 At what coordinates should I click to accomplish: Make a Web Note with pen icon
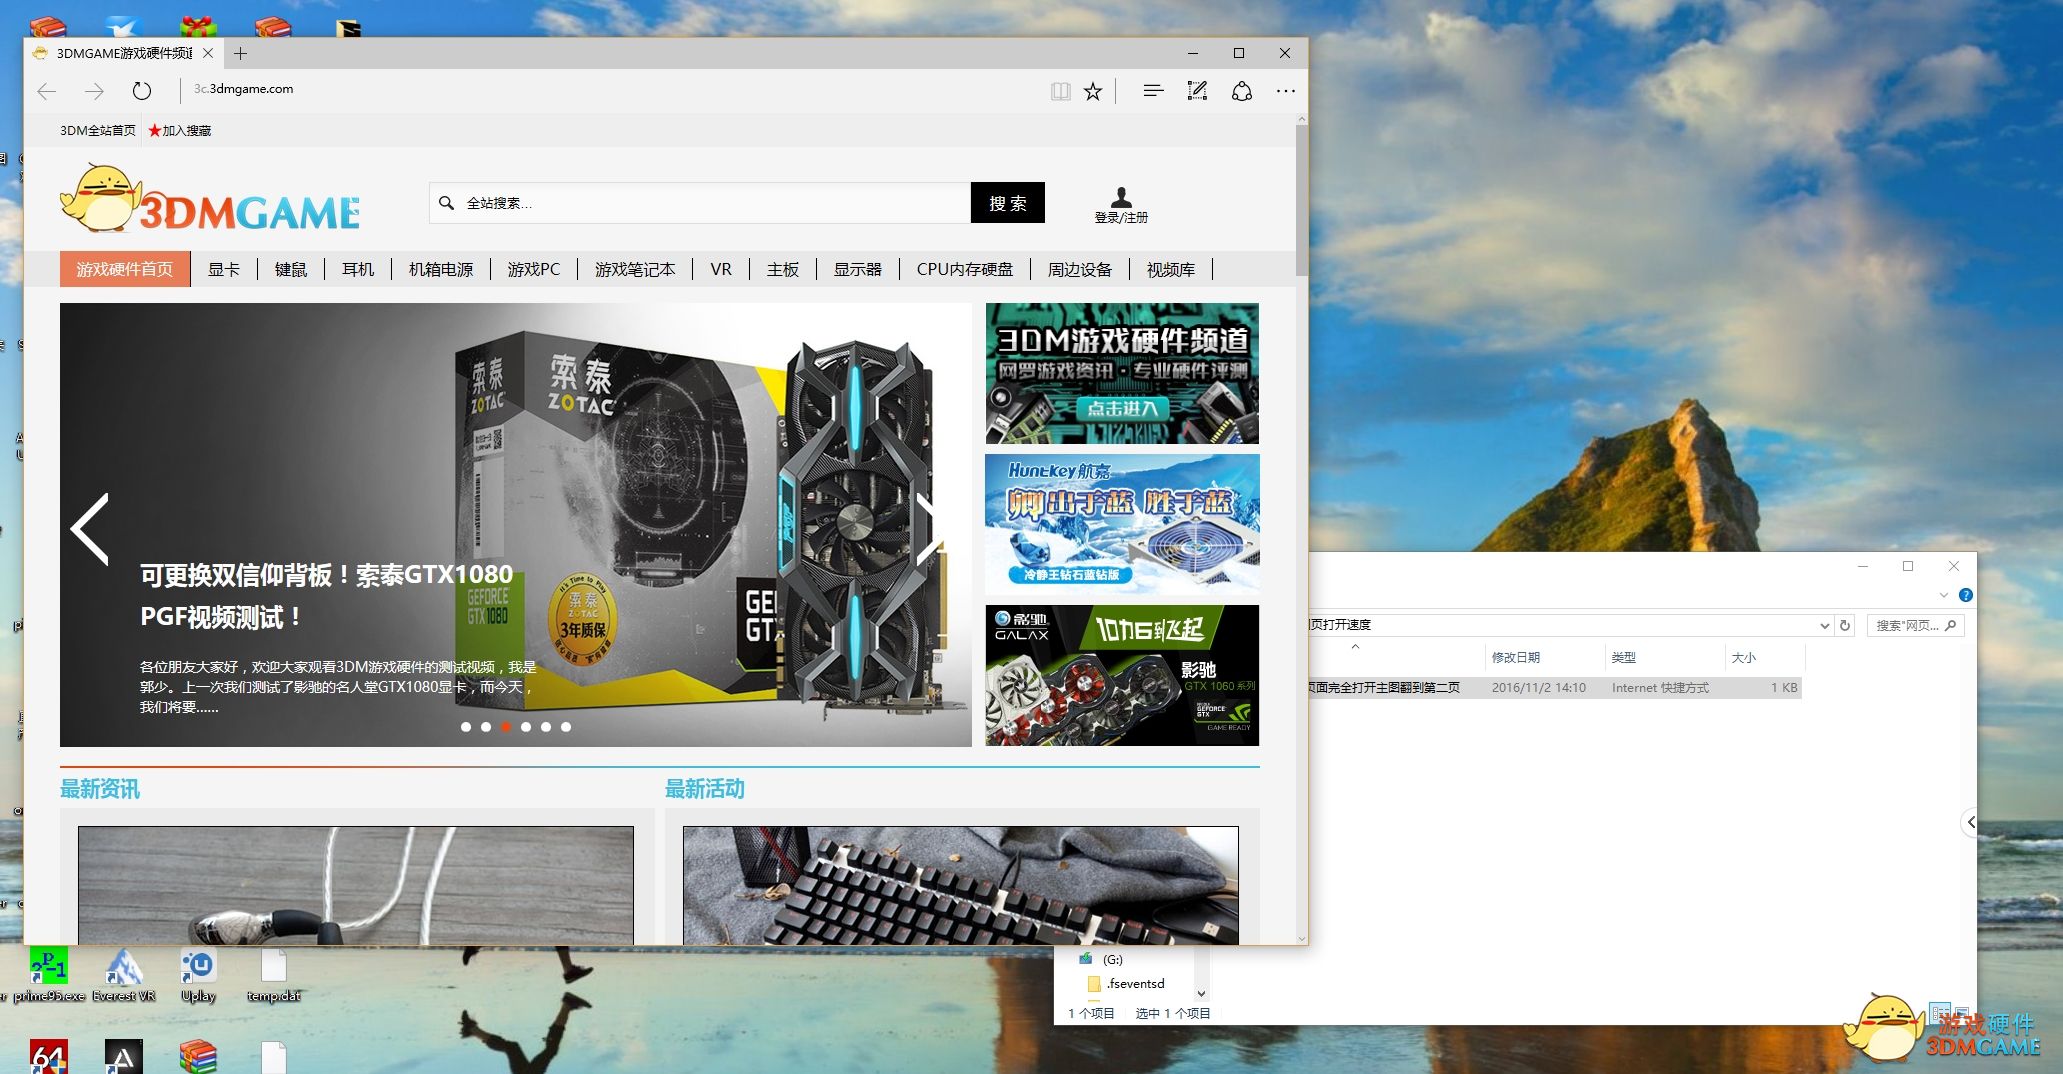pyautogui.click(x=1197, y=91)
